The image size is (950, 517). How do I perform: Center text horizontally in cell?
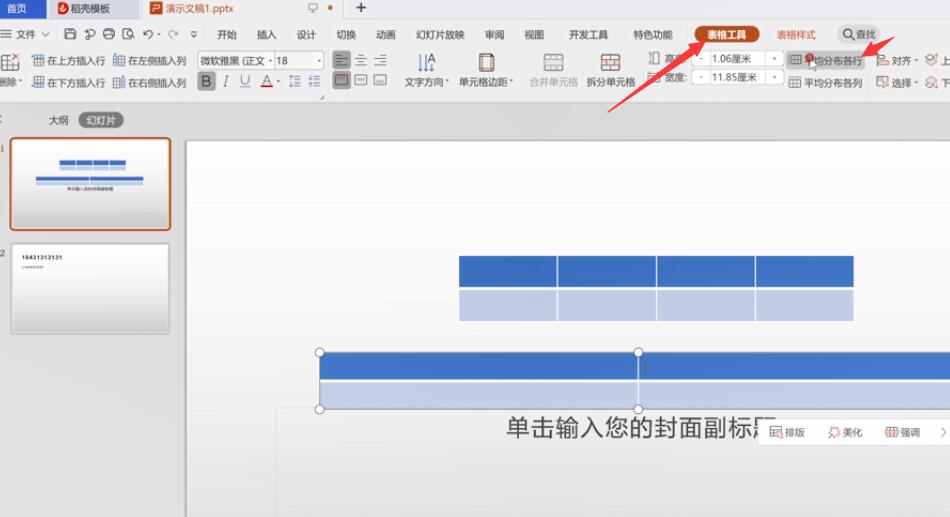point(361,60)
